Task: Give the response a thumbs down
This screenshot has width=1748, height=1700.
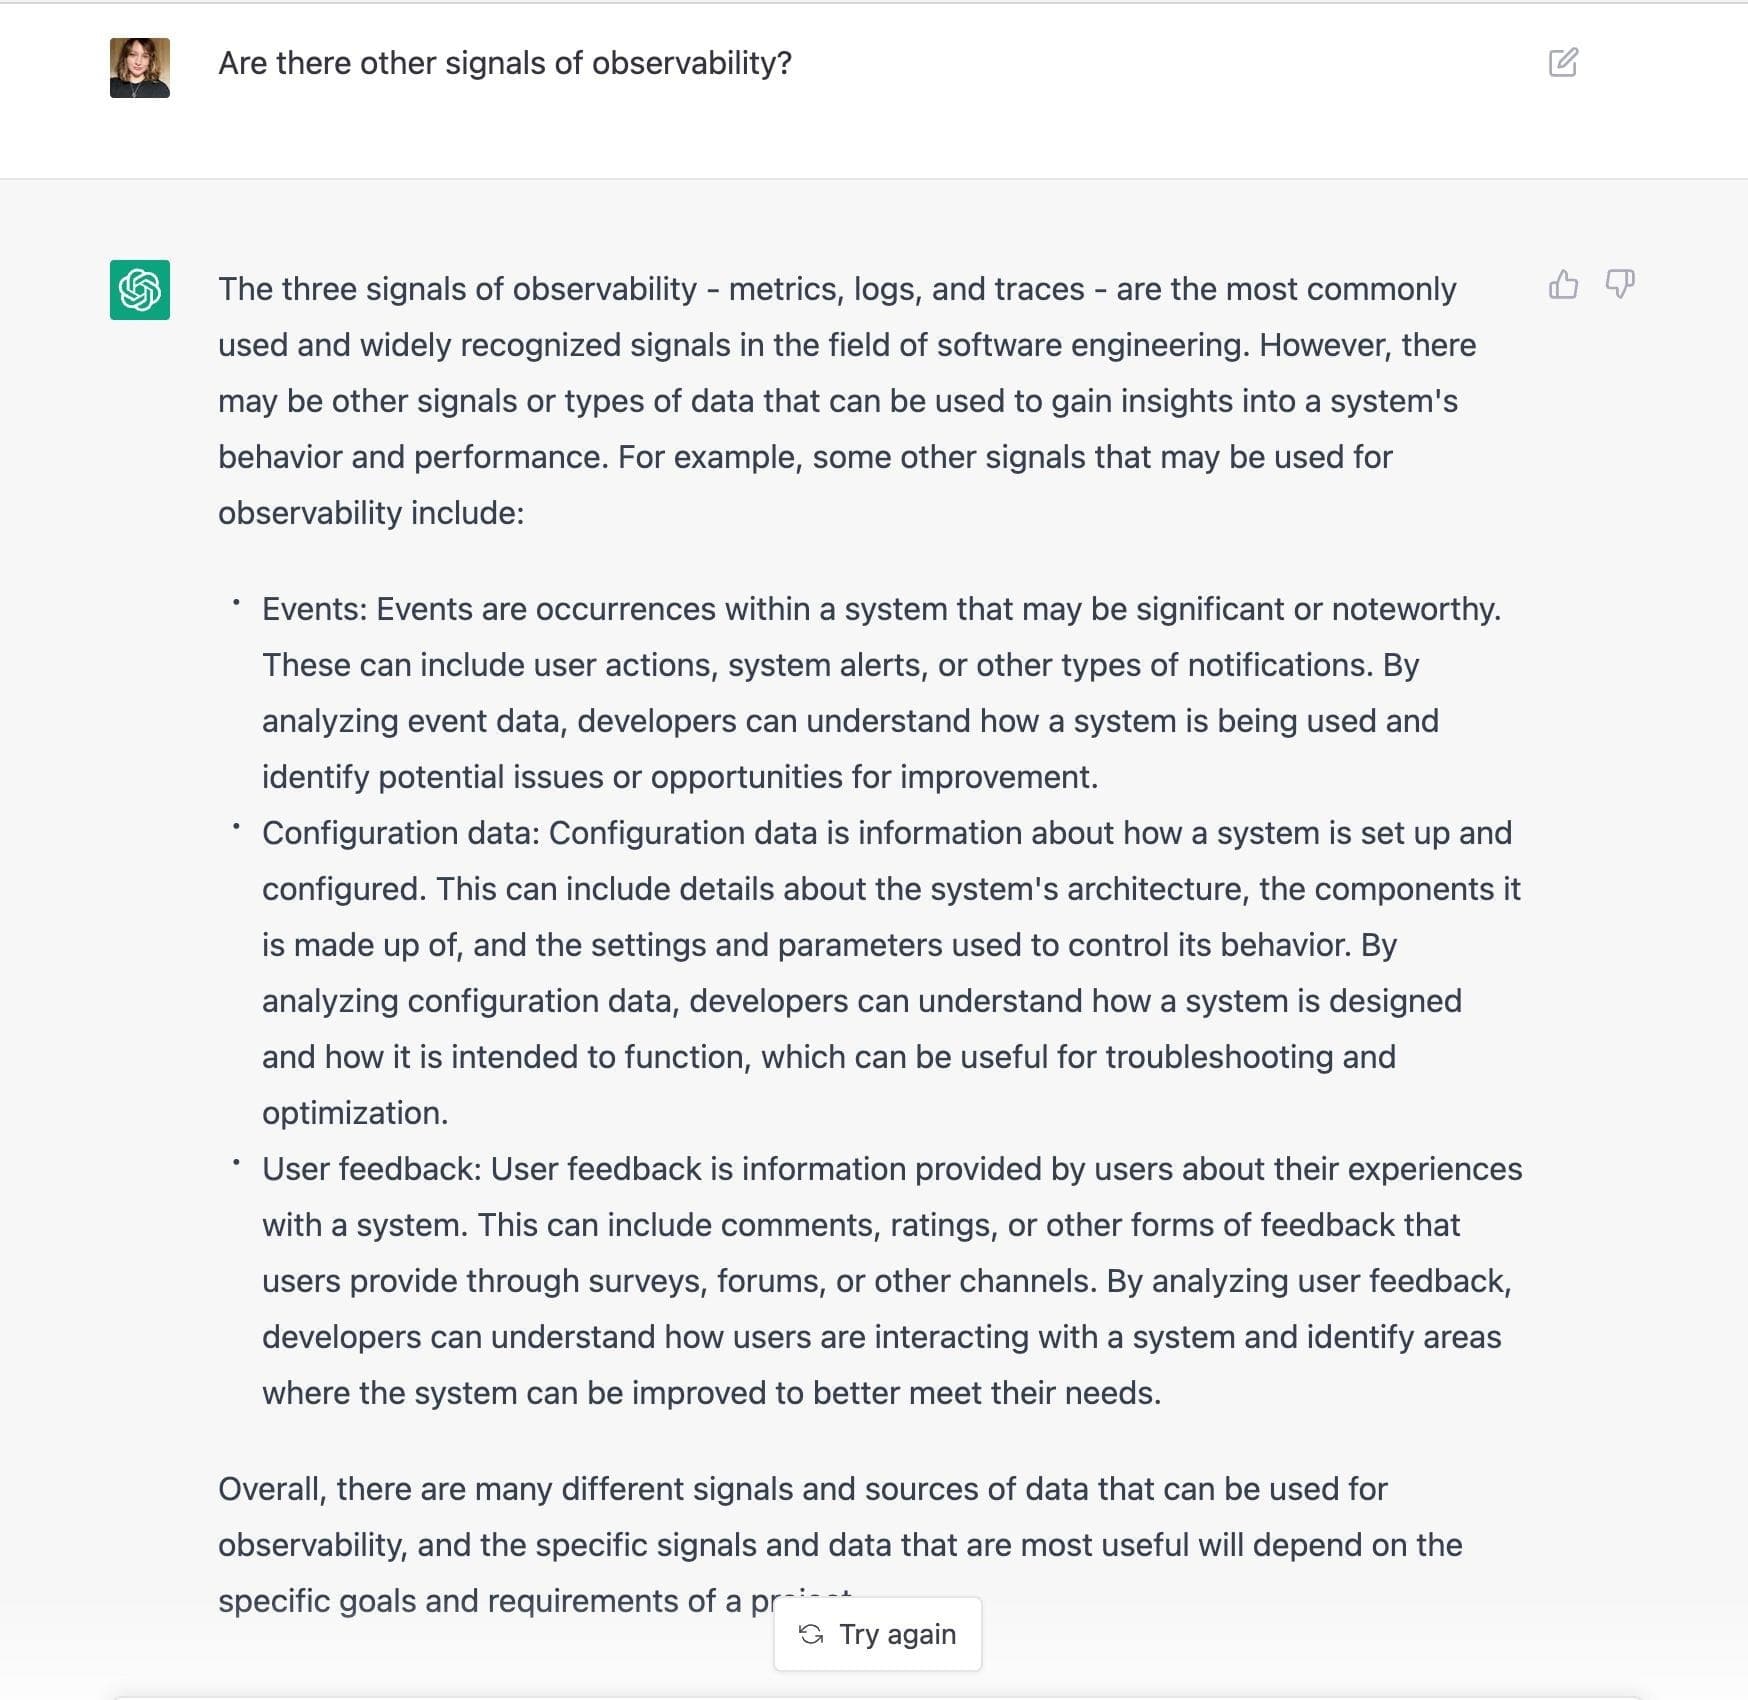Action: (x=1620, y=285)
